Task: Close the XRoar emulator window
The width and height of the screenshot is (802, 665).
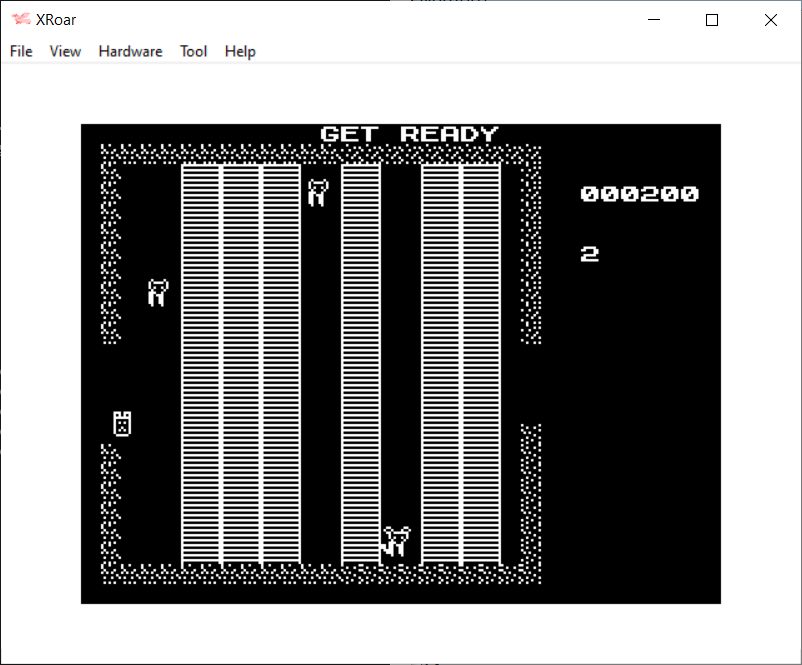Action: [x=770, y=20]
